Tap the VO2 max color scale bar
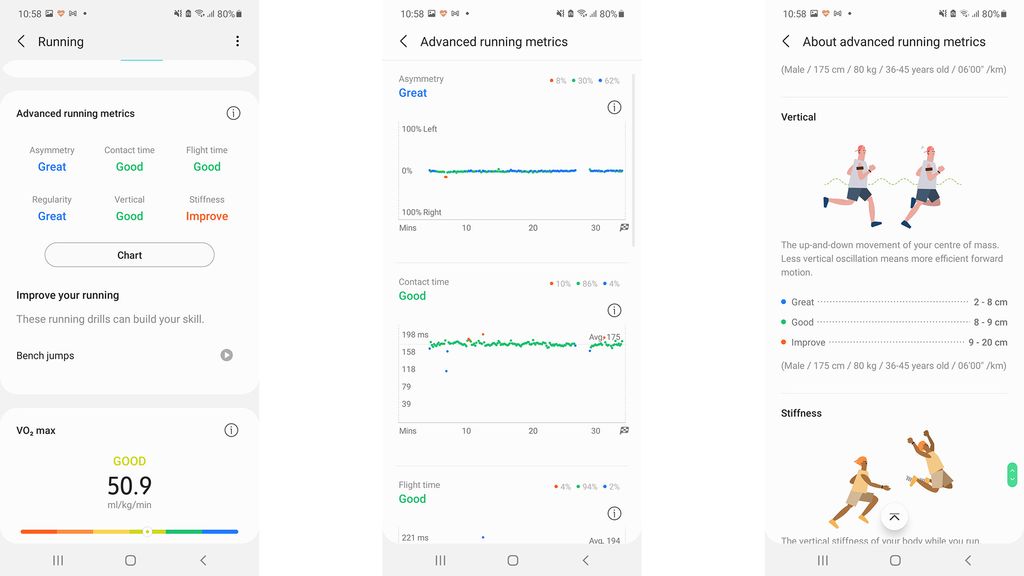Image resolution: width=1024 pixels, height=576 pixels. pos(129,531)
